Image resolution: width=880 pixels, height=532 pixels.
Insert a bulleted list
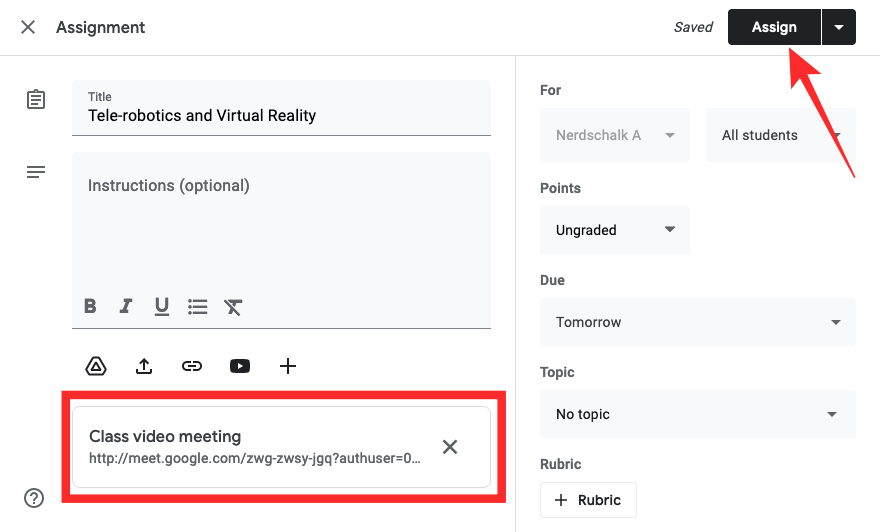[198, 307]
